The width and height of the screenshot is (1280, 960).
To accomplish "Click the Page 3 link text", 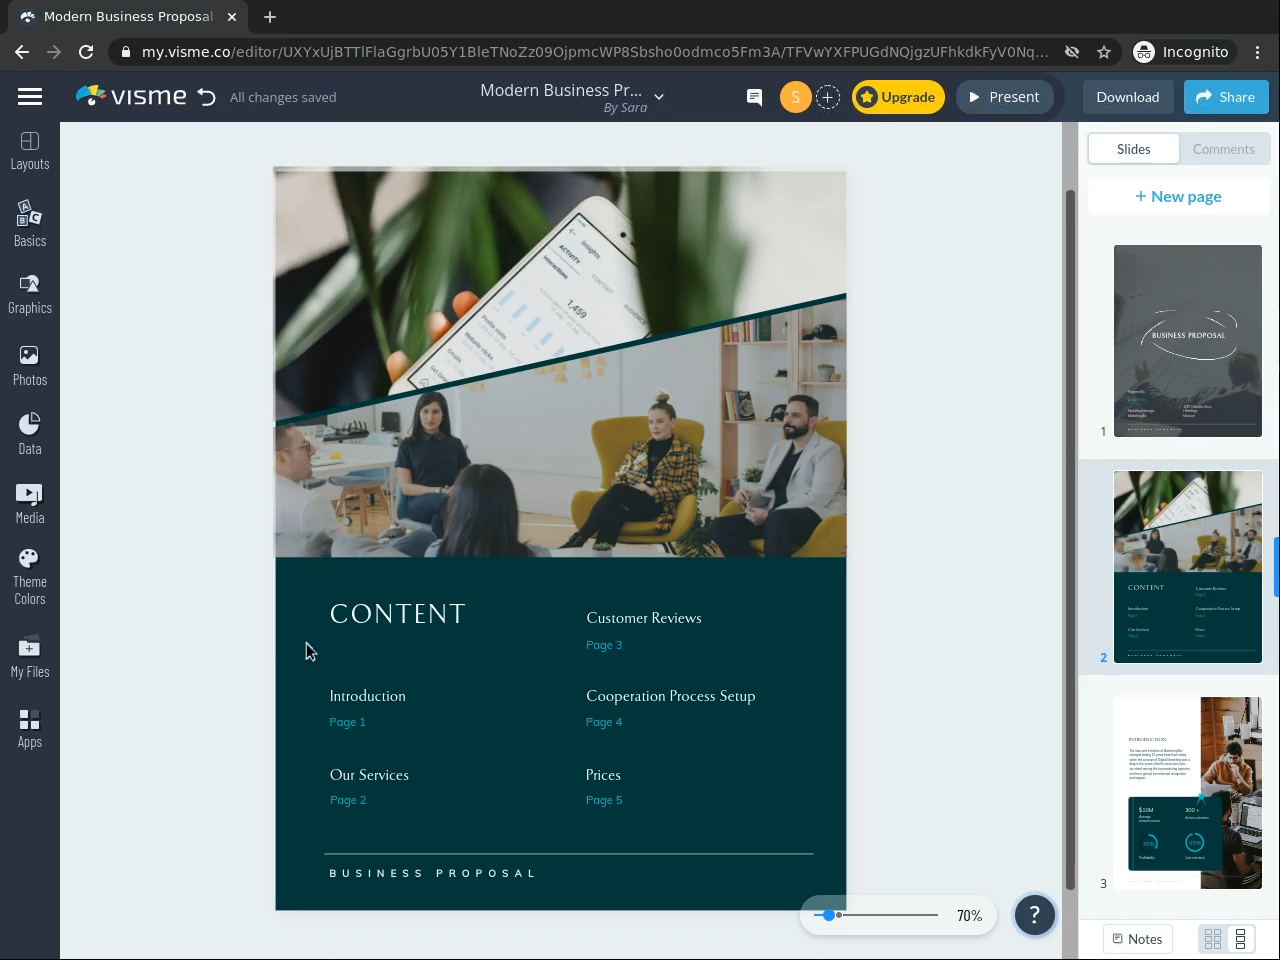I will [x=604, y=645].
